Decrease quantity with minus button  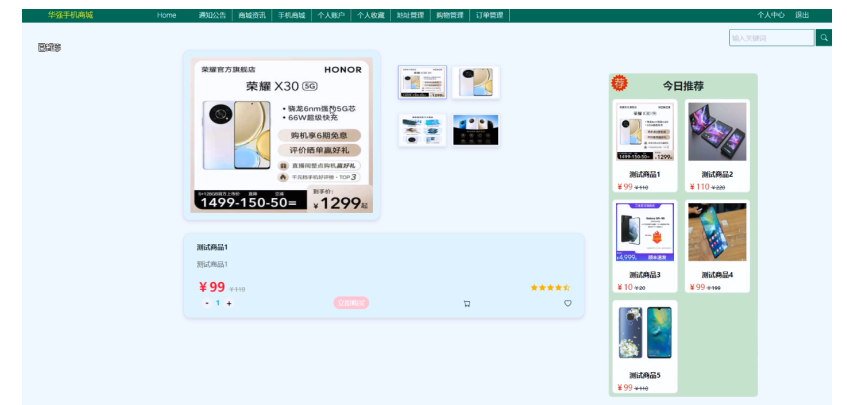click(x=207, y=303)
